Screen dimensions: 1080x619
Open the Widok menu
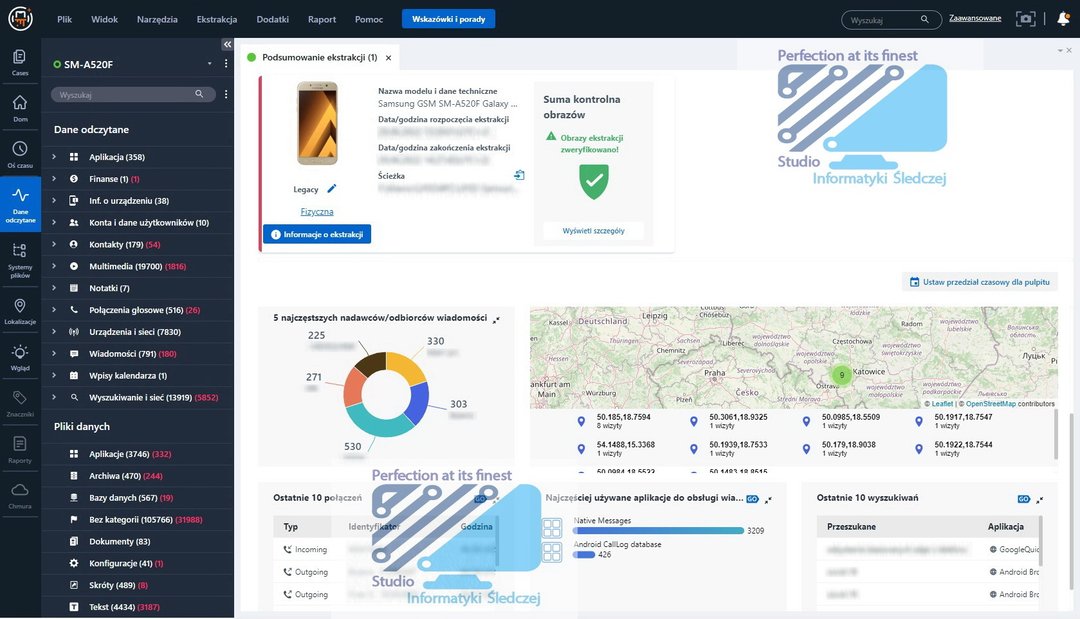[105, 19]
